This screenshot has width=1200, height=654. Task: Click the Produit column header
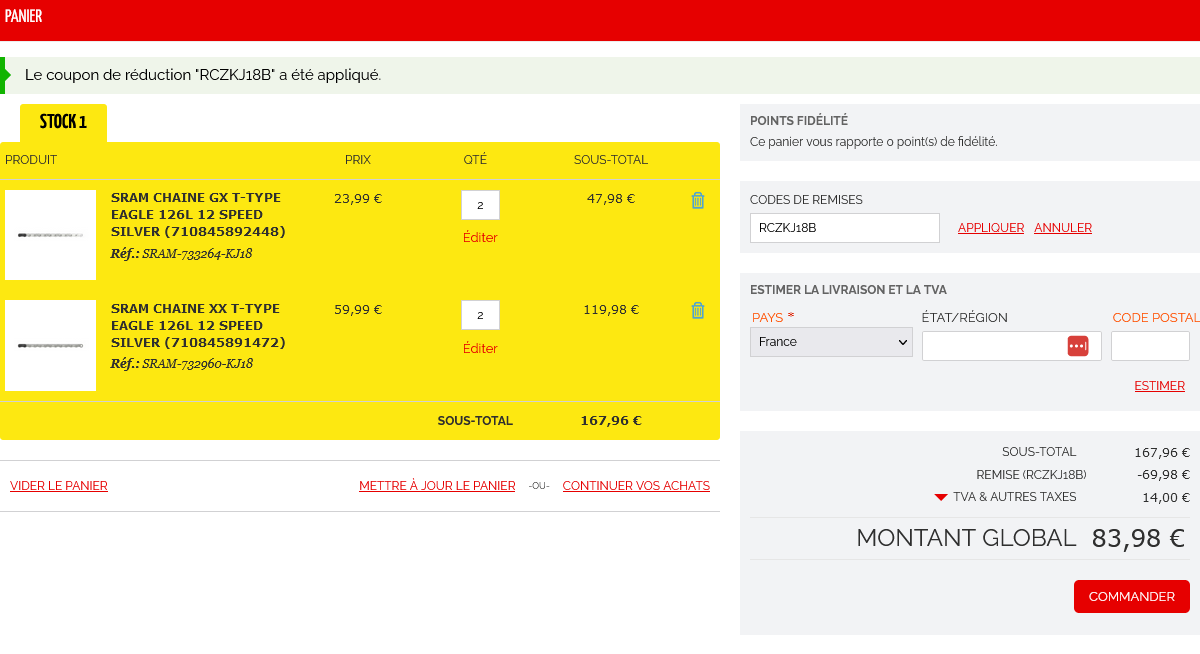point(31,160)
